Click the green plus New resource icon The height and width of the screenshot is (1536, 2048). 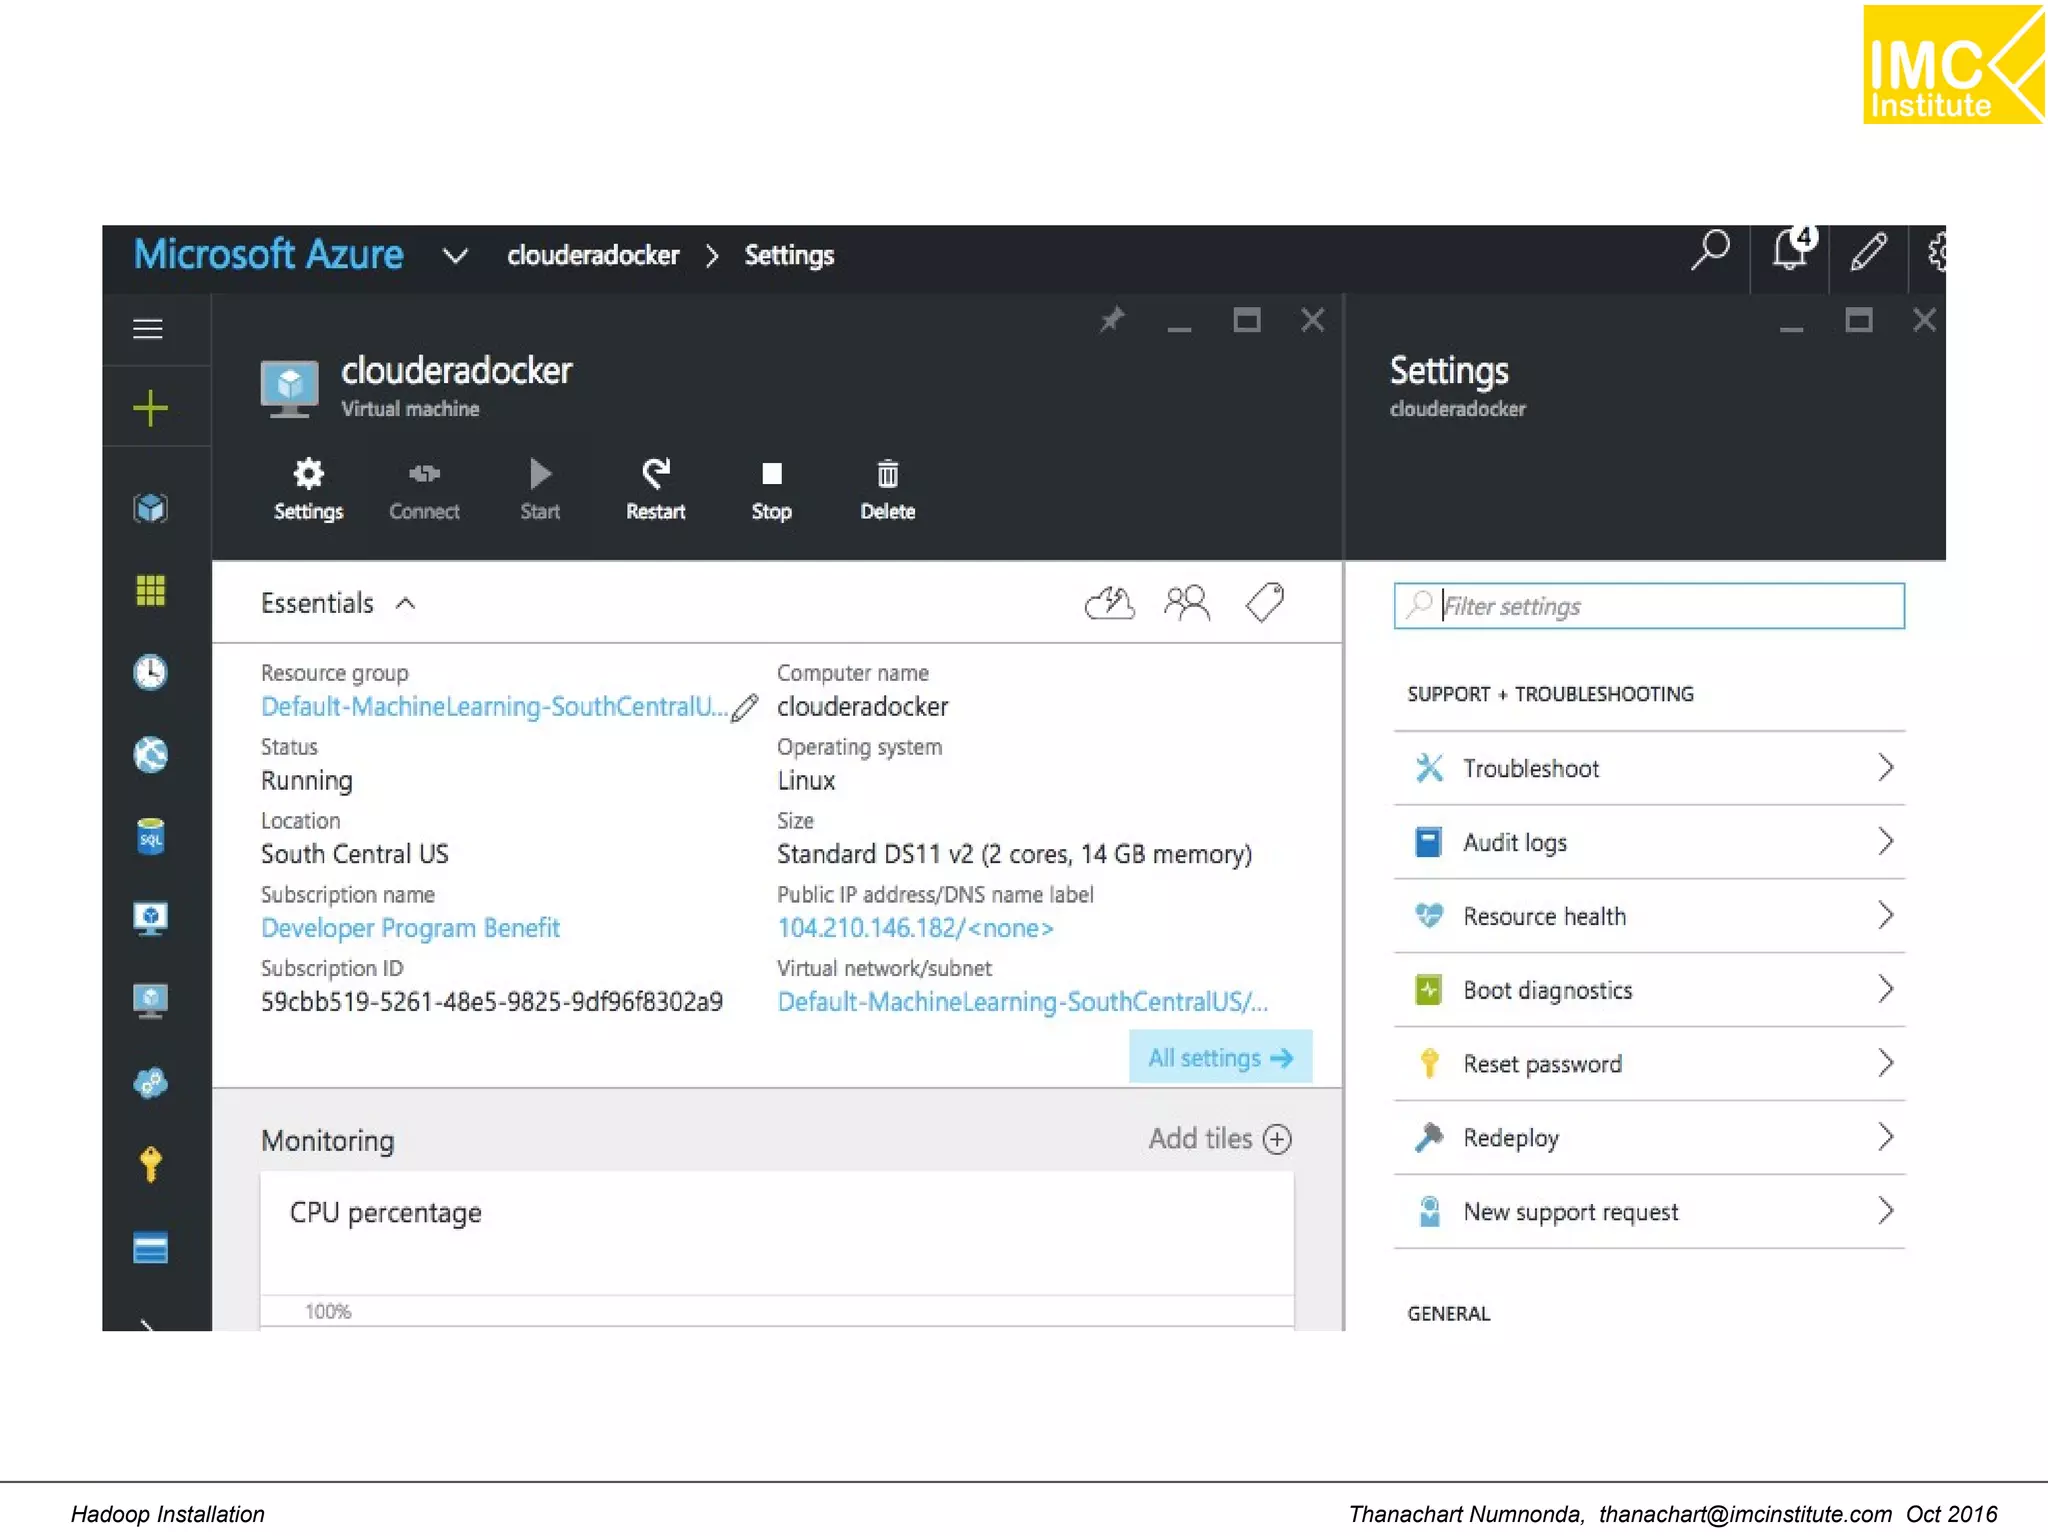tap(150, 408)
